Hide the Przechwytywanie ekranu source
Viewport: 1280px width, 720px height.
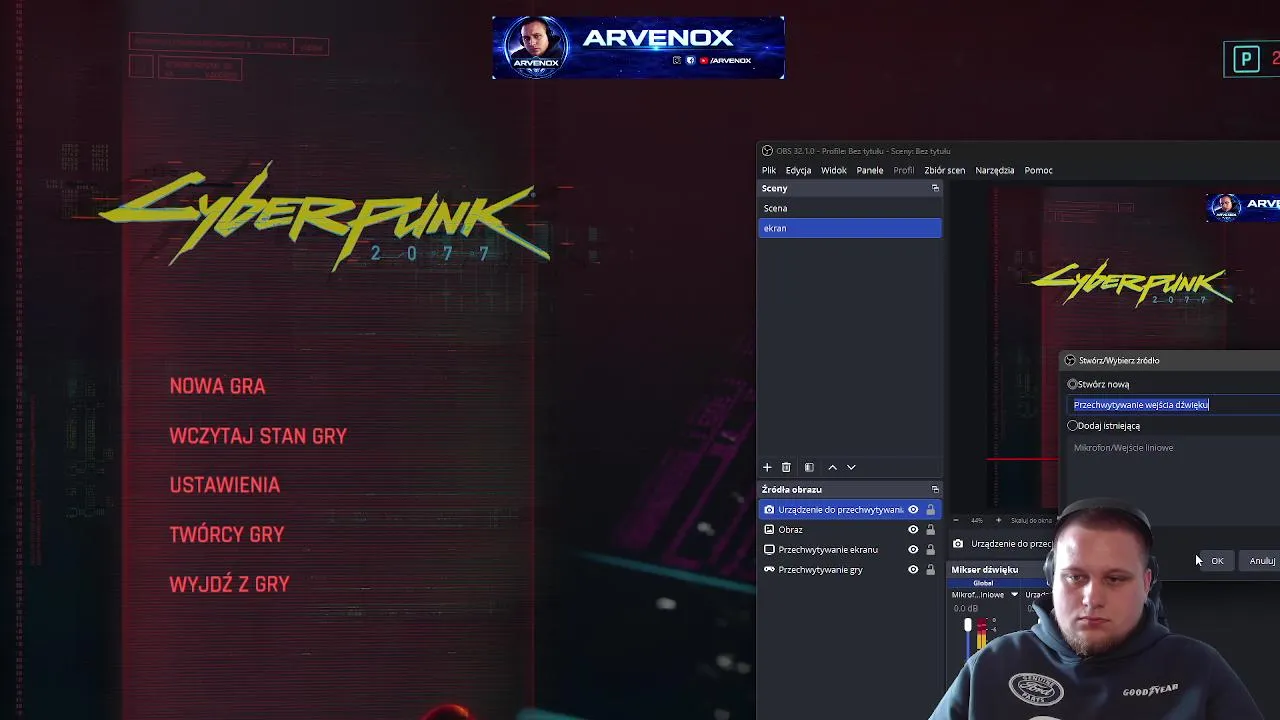point(913,550)
